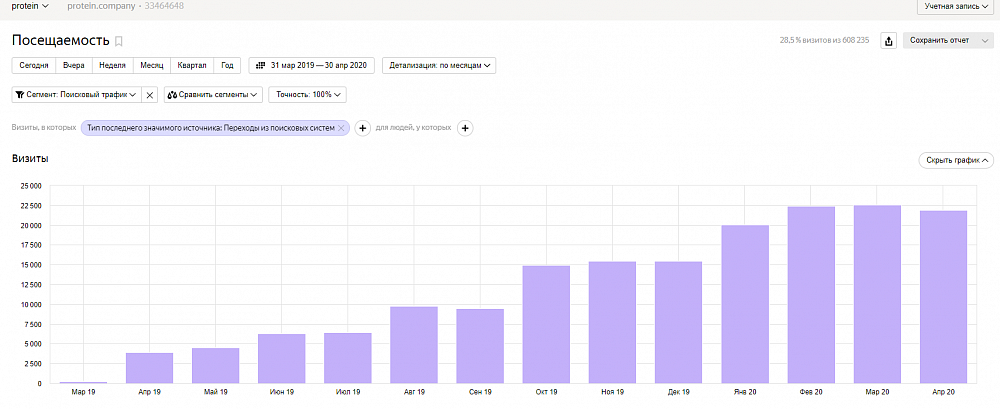
Task: Collapse the chart with Скрыть график
Action: click(956, 160)
